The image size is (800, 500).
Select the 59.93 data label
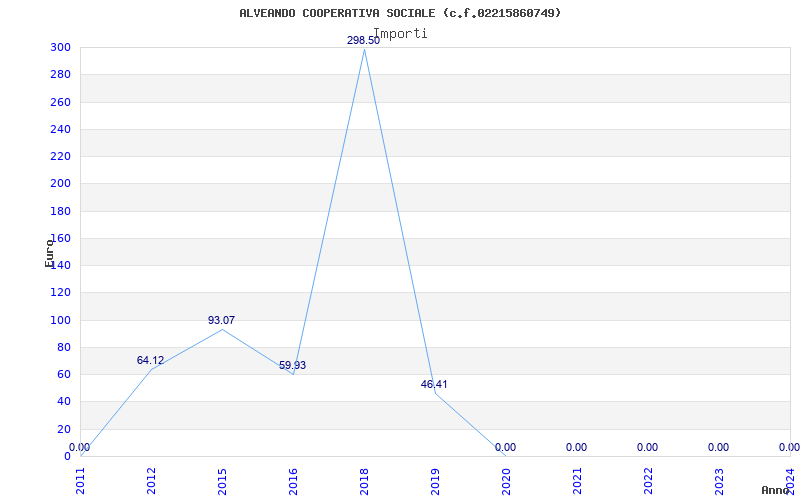[292, 365]
